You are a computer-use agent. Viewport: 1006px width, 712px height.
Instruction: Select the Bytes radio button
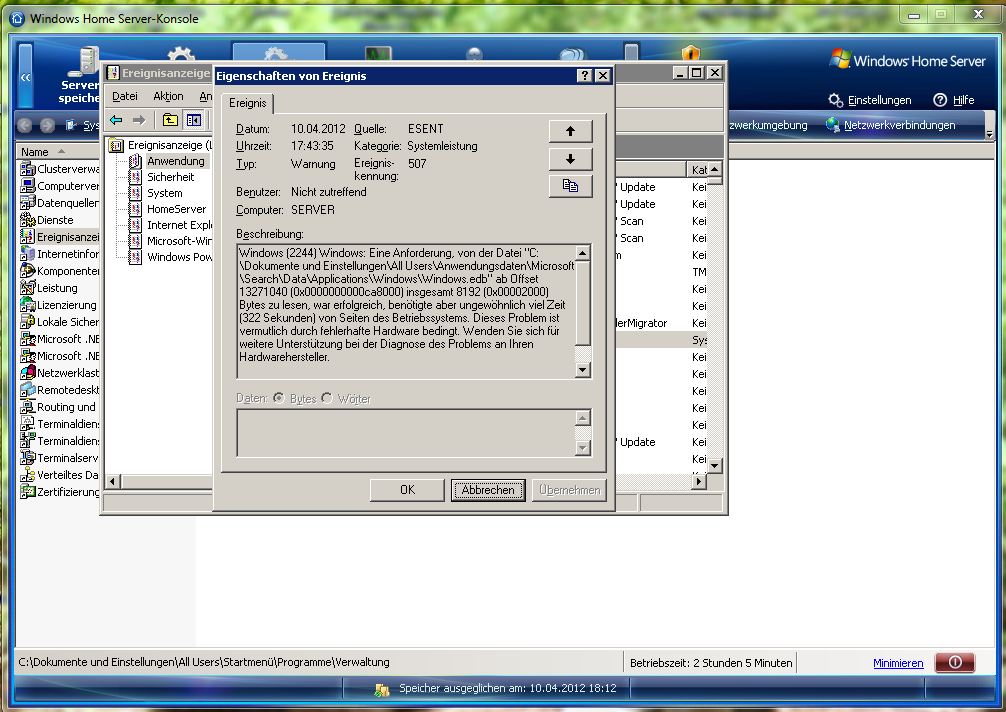pos(279,398)
